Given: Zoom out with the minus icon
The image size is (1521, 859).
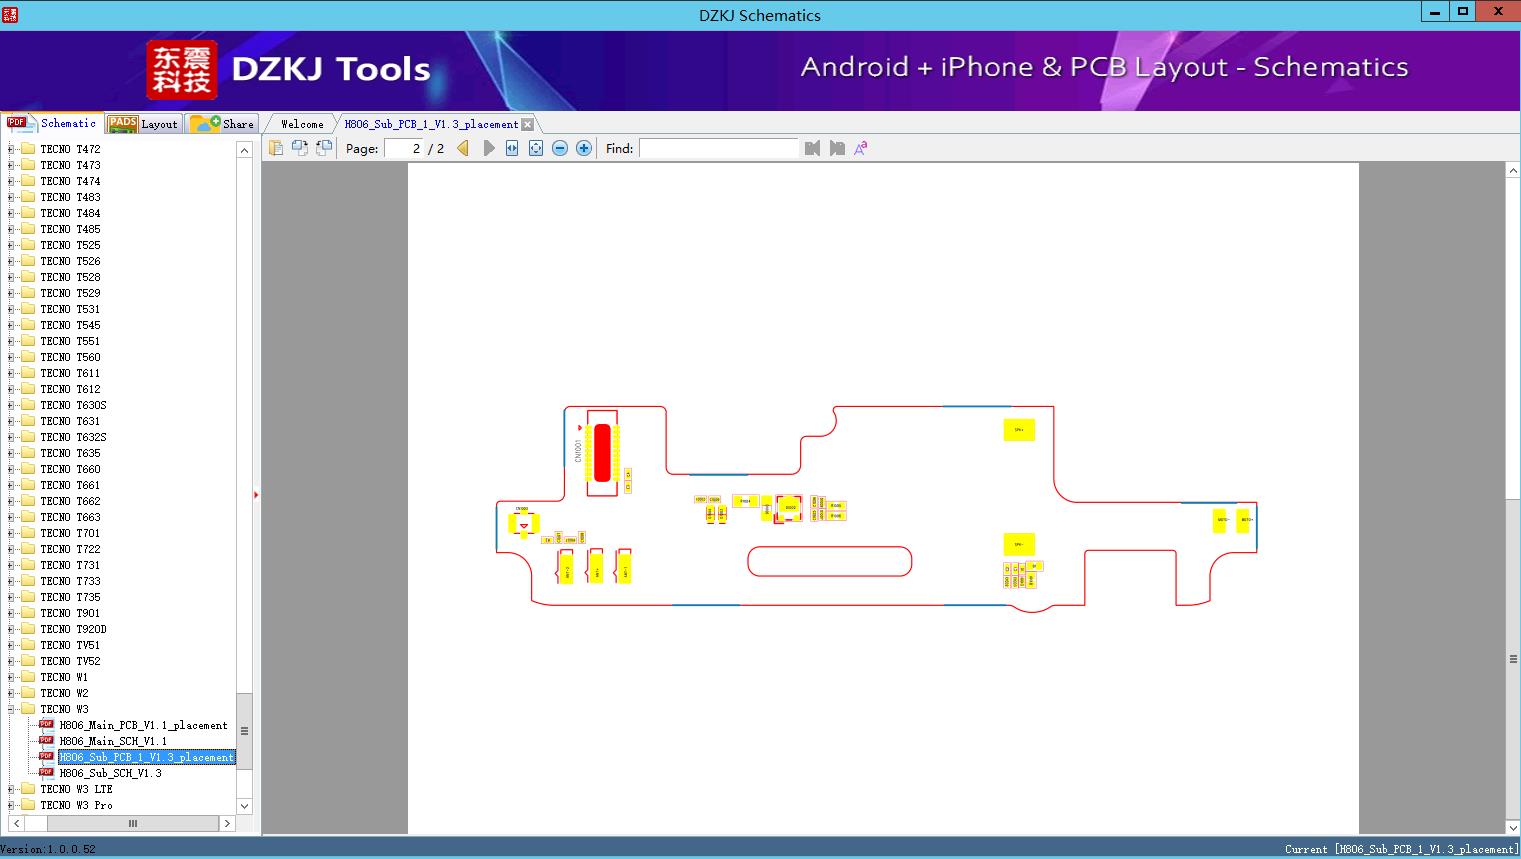Looking at the screenshot, I should coord(560,148).
